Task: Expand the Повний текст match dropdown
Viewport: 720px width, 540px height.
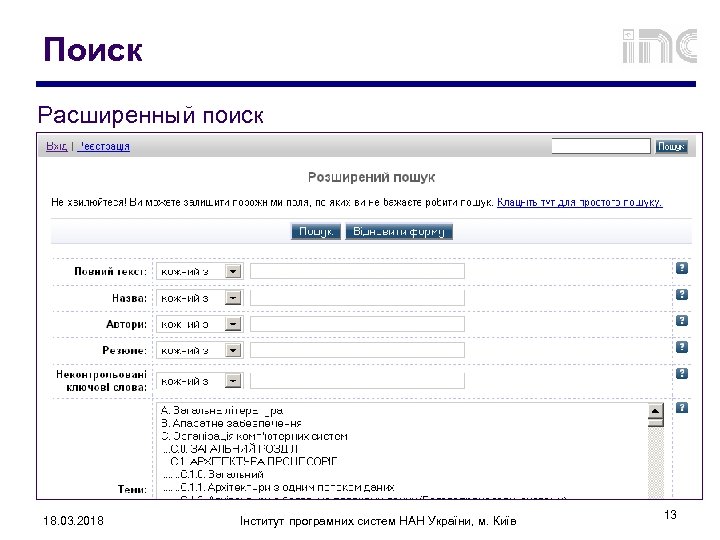Action: click(x=233, y=271)
